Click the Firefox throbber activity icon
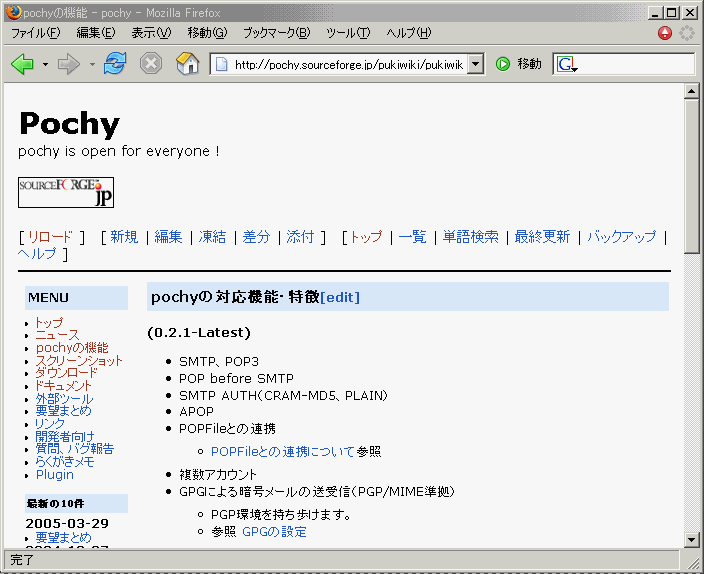704x574 pixels. pos(686,33)
